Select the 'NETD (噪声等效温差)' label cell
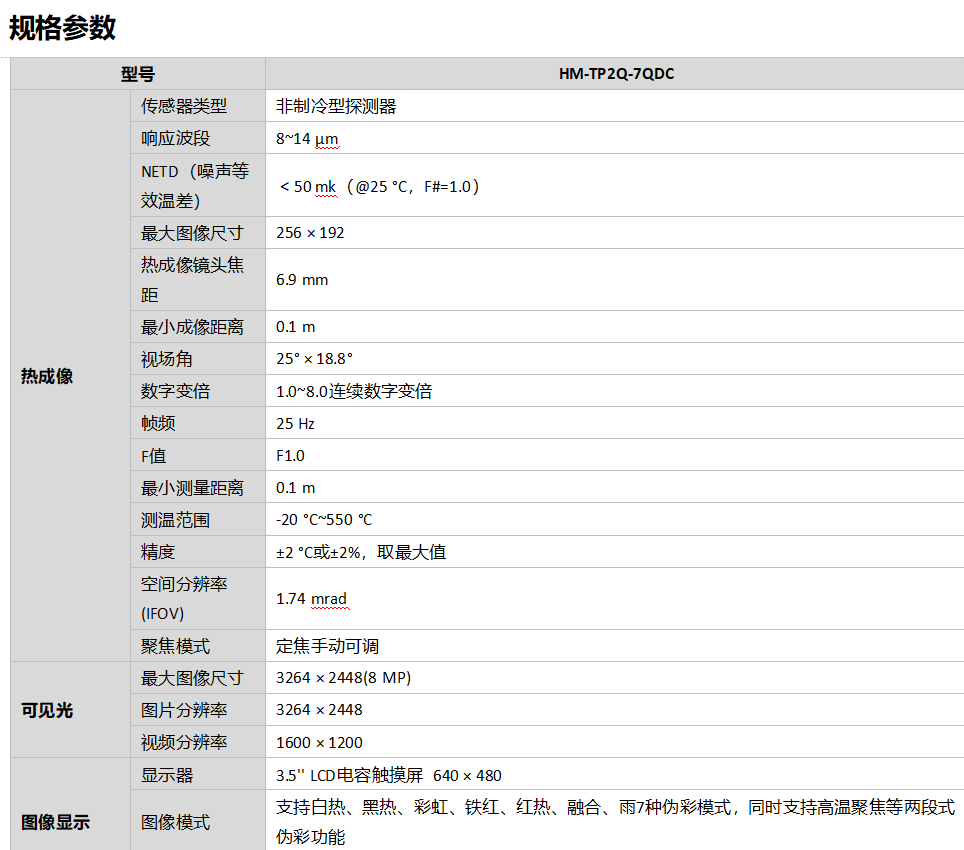The image size is (964, 850). 198,185
